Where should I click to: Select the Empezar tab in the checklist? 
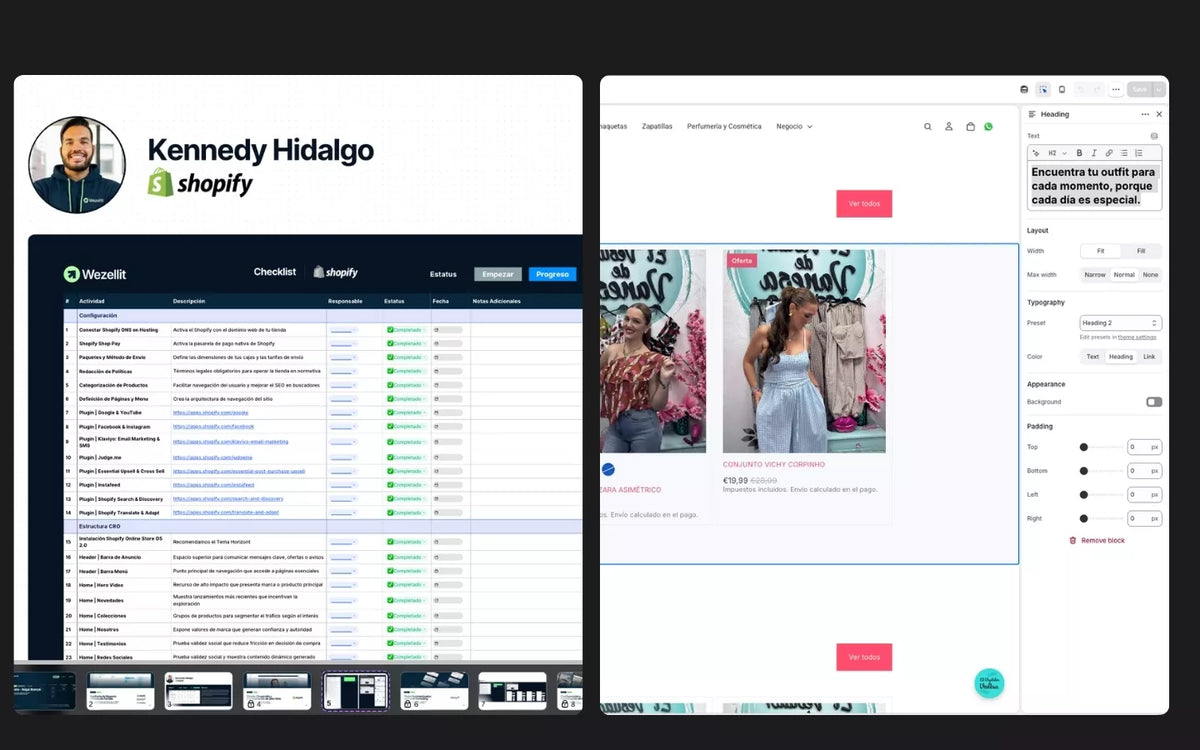(498, 274)
